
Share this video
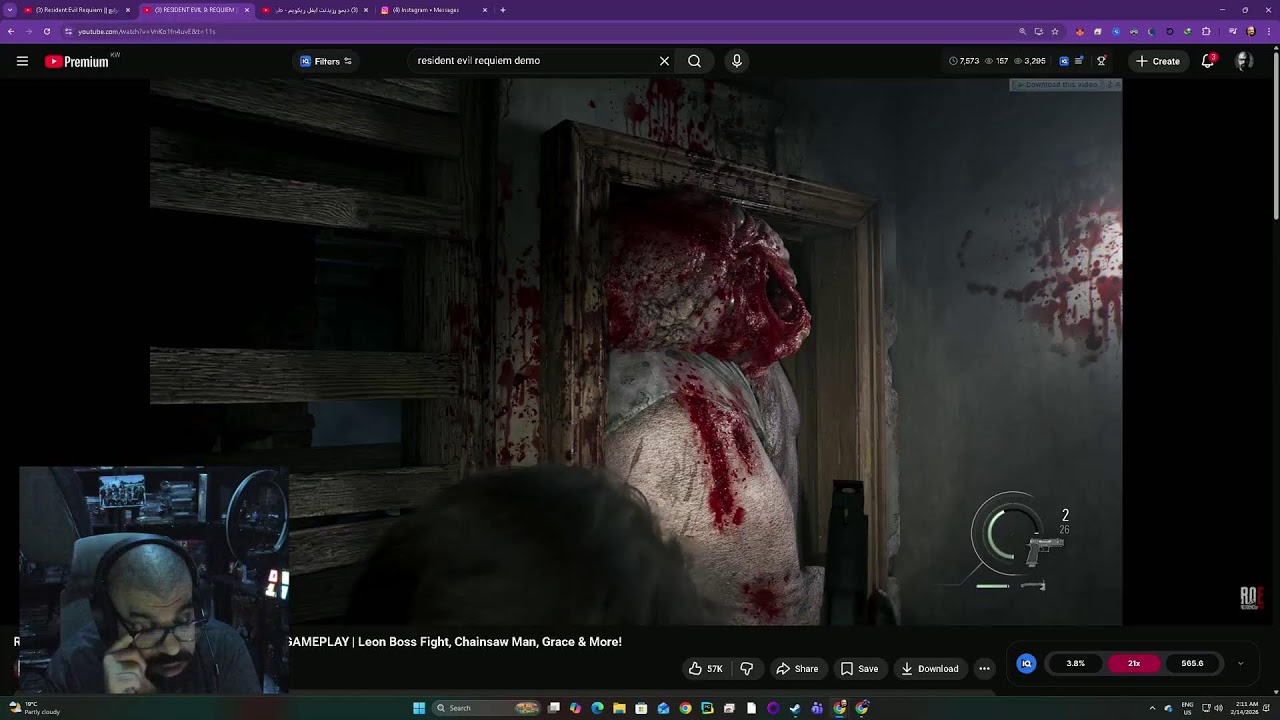click(797, 669)
